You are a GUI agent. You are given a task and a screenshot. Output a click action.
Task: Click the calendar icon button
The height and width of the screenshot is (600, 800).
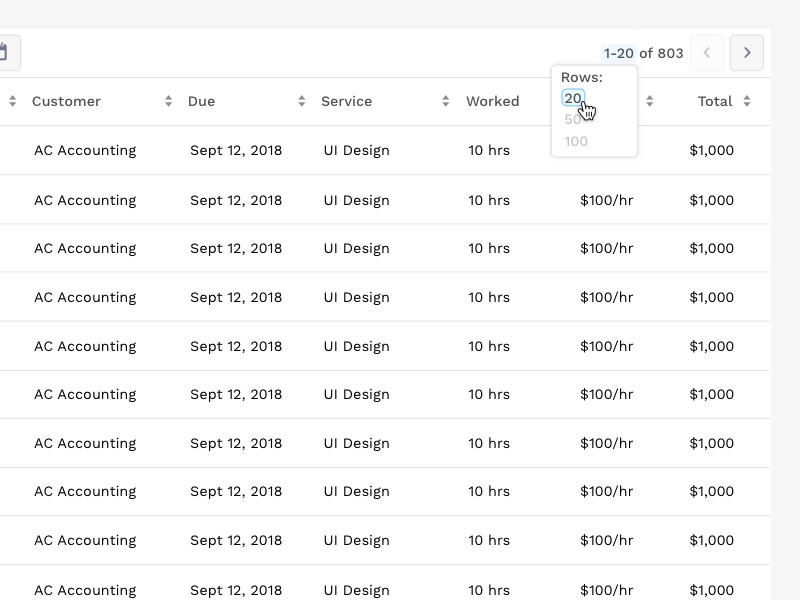(x=5, y=53)
